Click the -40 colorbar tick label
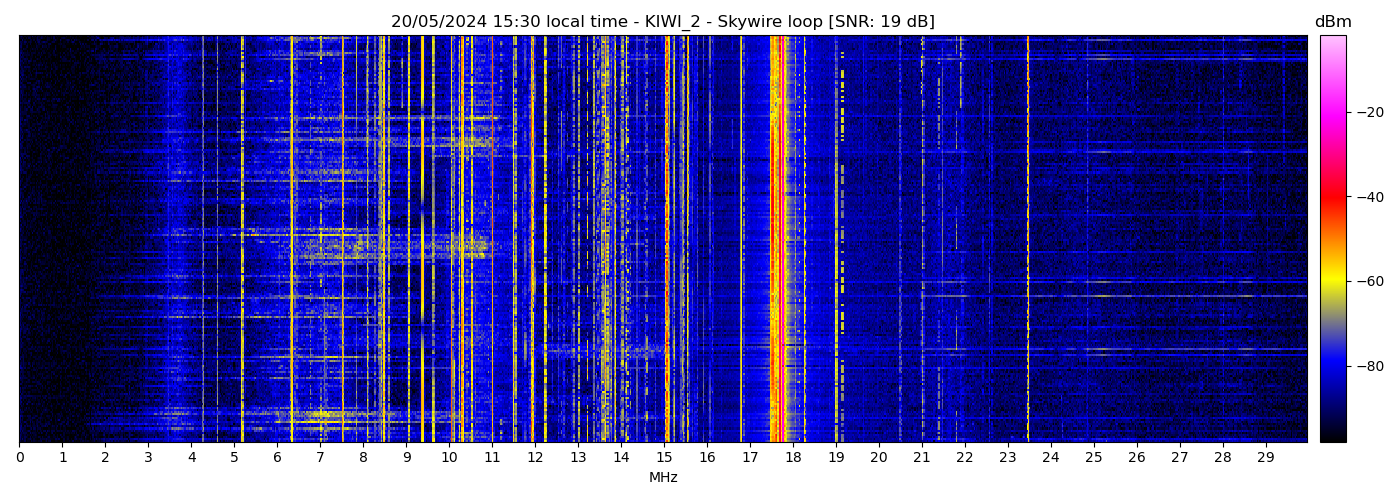 coord(1366,198)
